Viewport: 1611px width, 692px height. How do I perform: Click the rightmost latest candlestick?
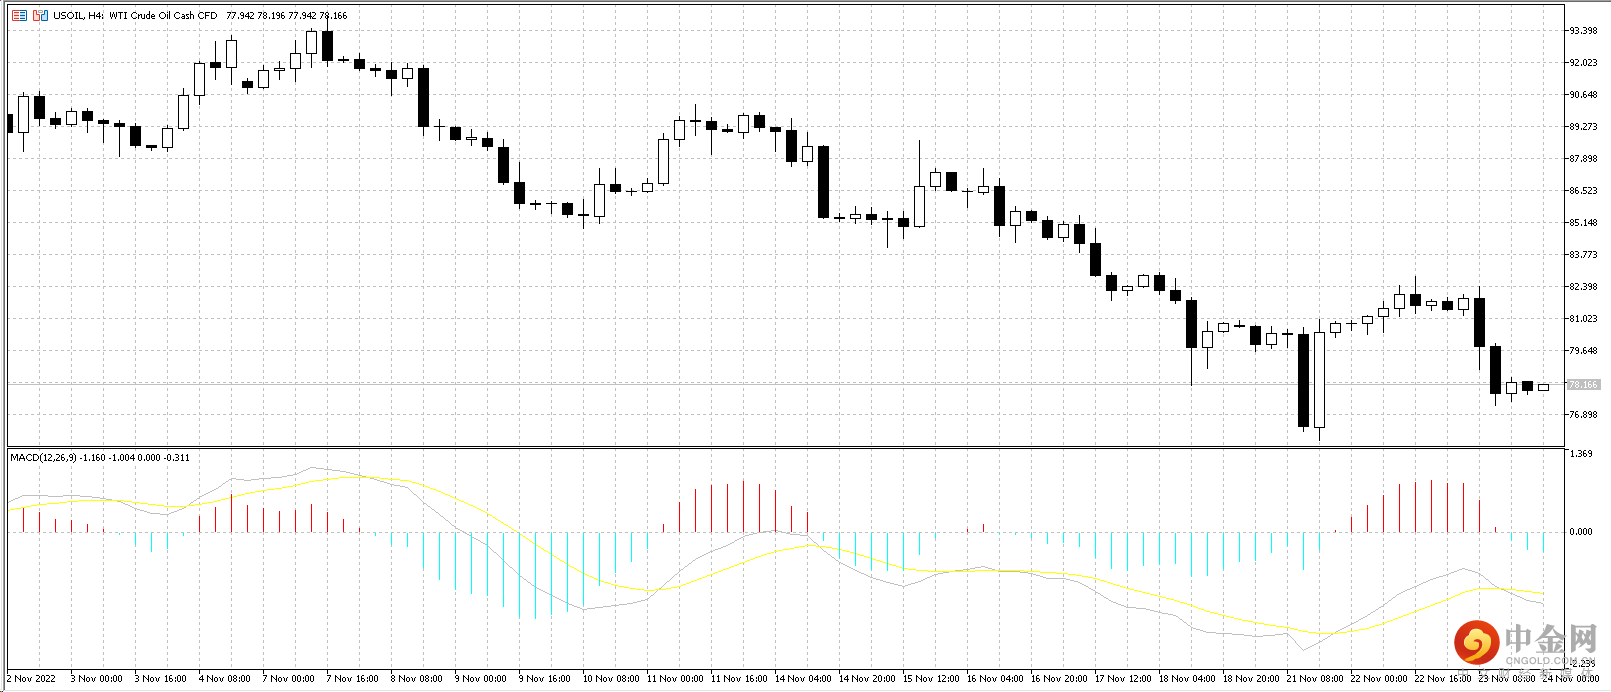pyautogui.click(x=1543, y=387)
